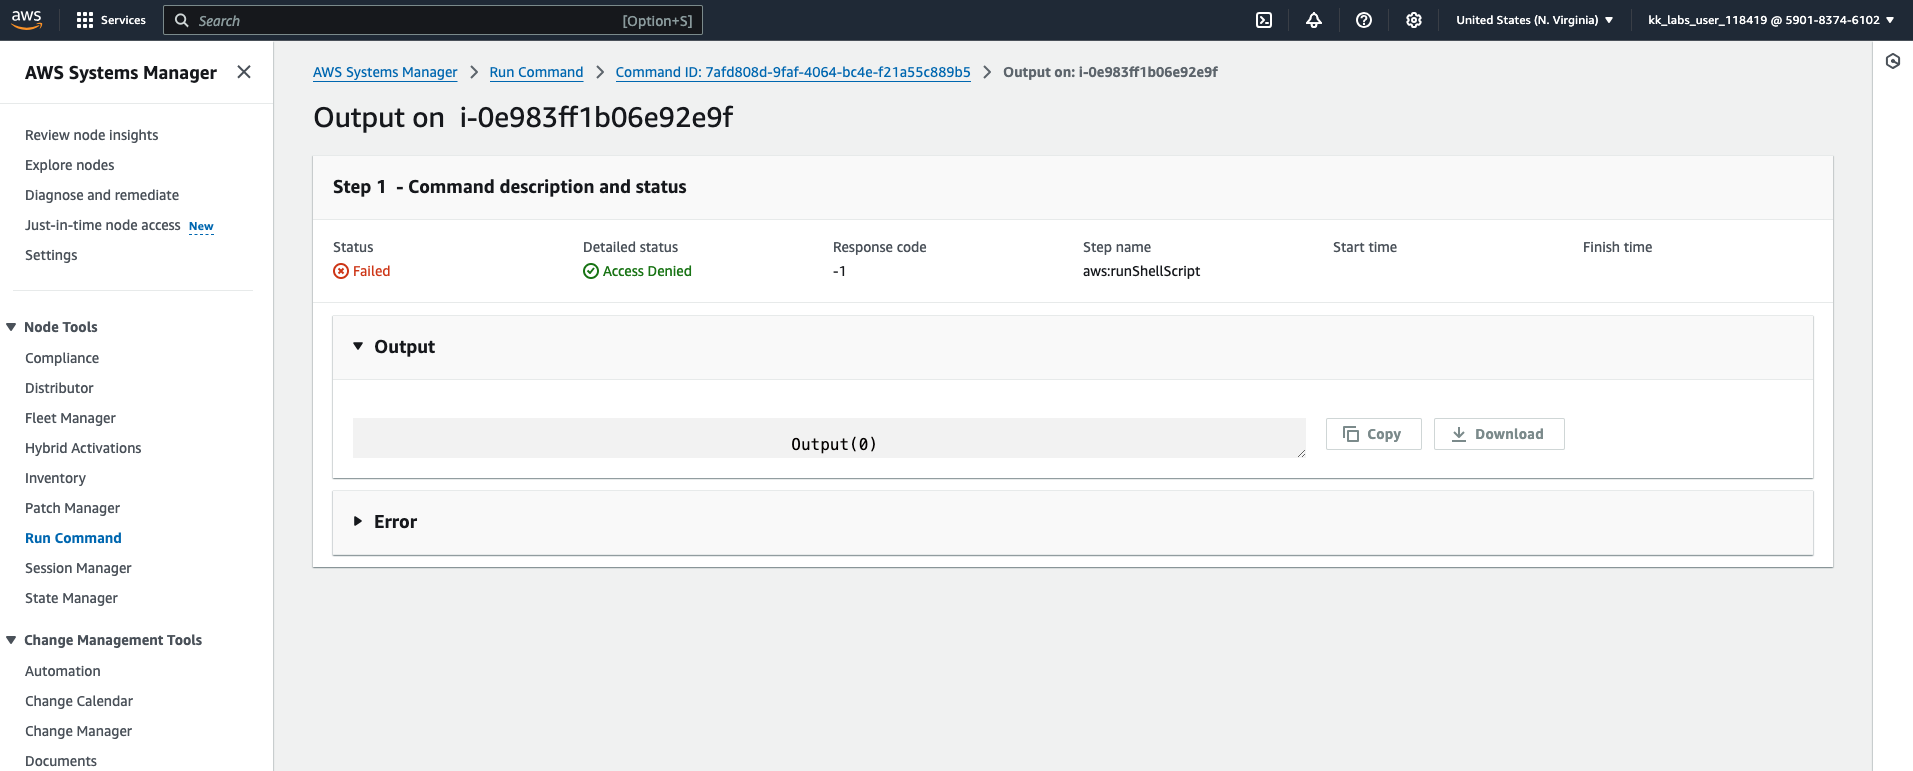The image size is (1913, 771).
Task: Open the region selector dropdown
Action: point(1534,20)
